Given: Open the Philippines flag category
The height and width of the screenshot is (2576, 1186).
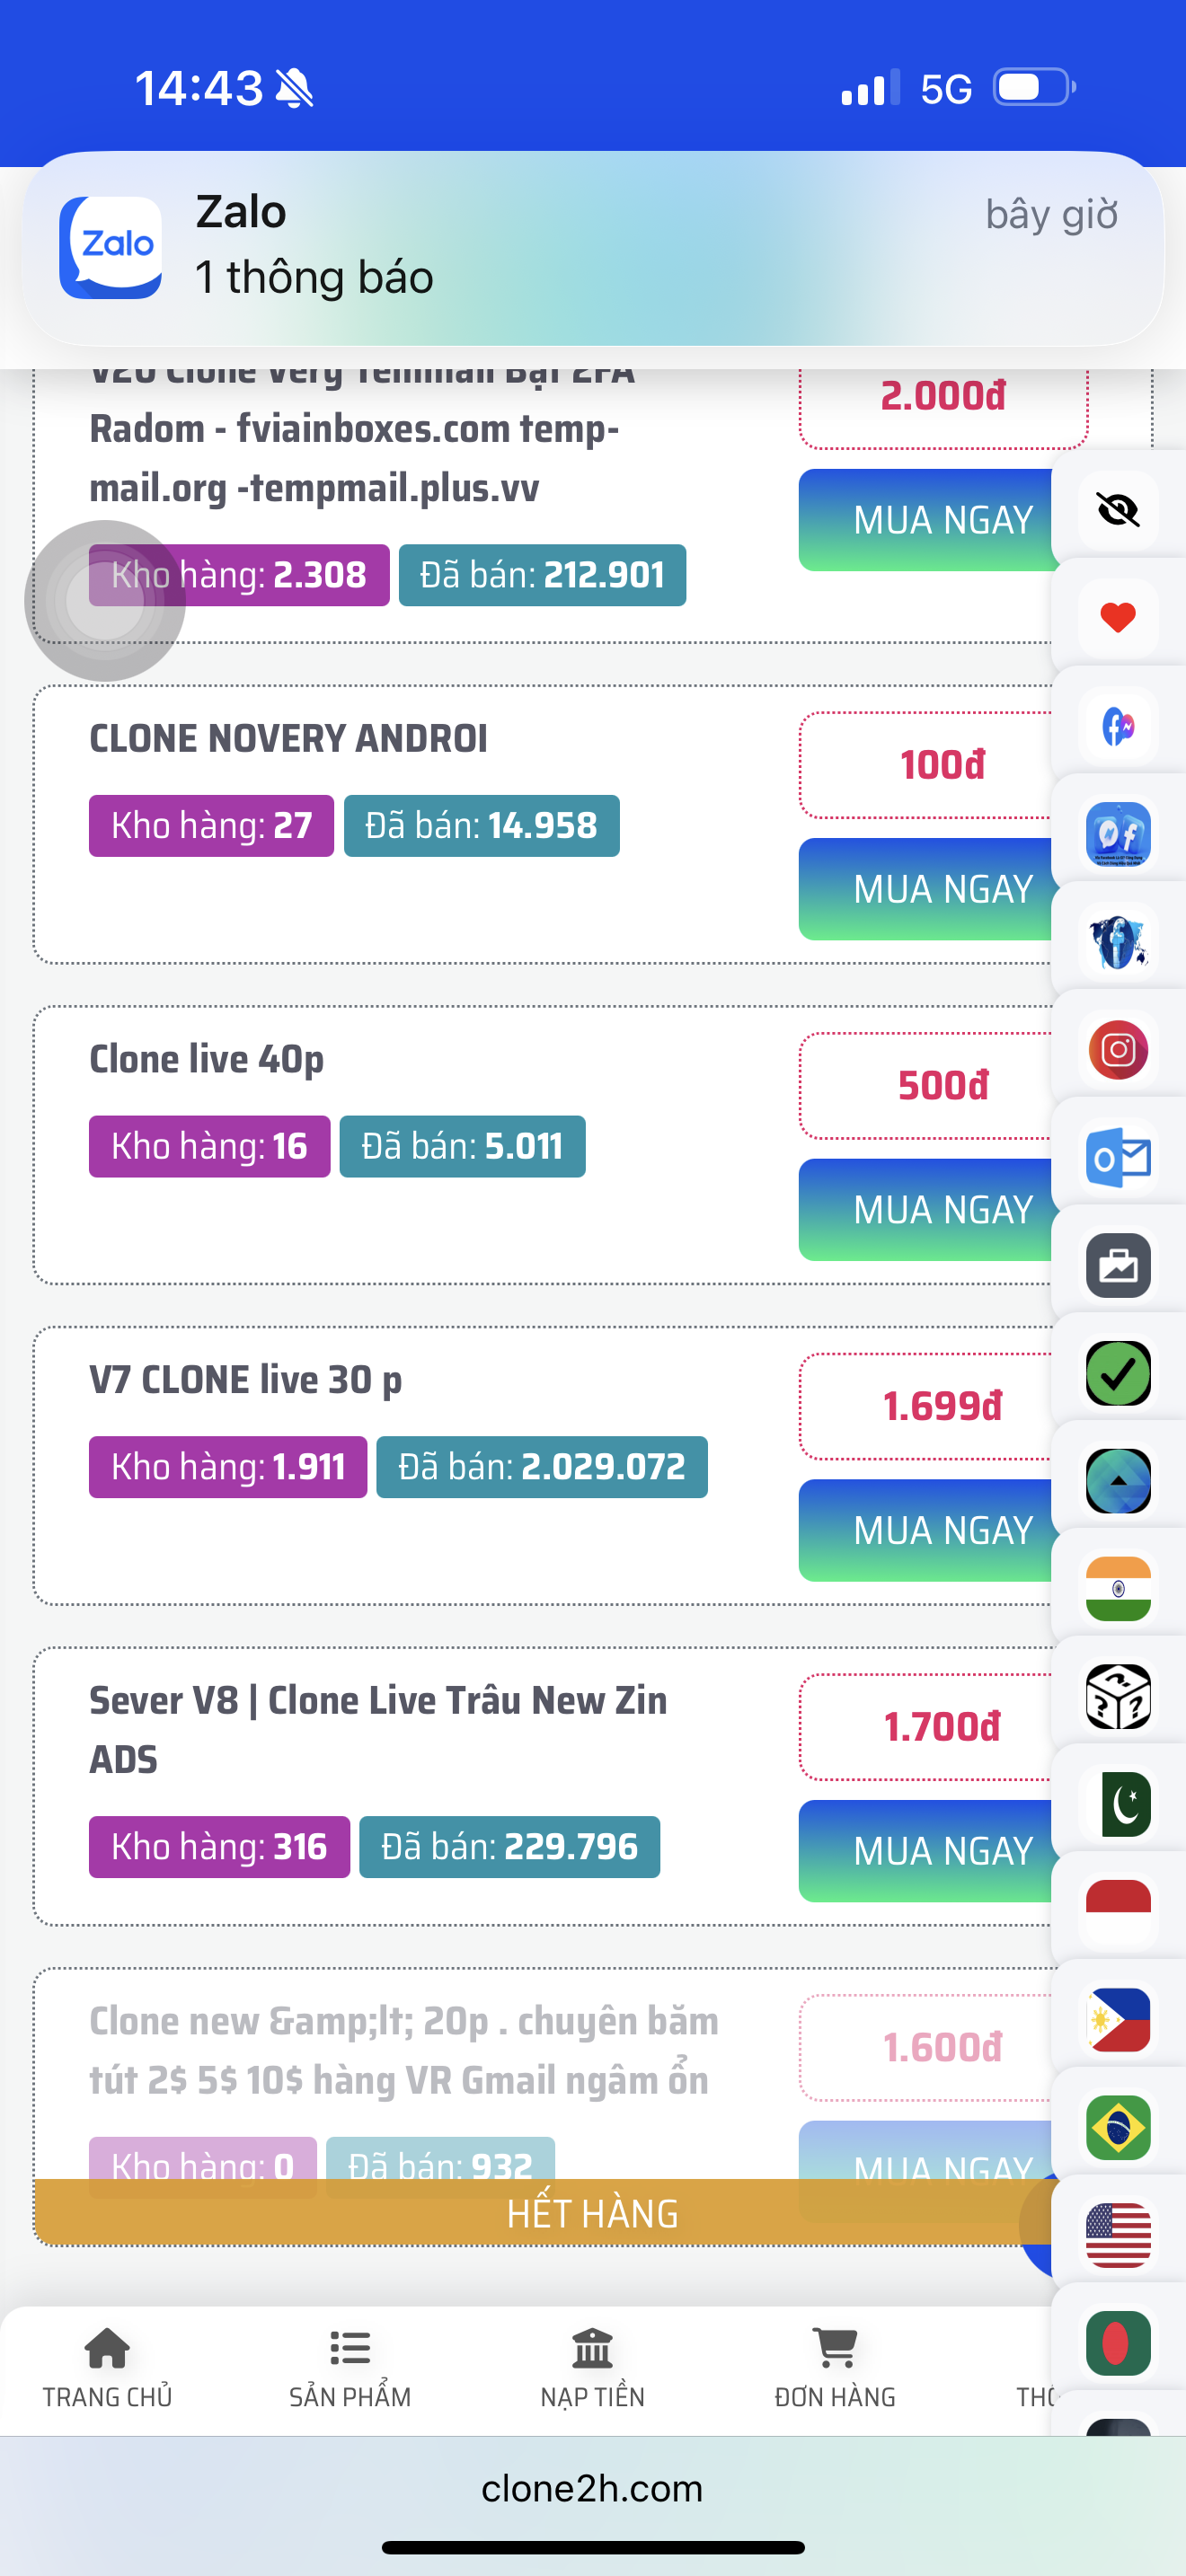Looking at the screenshot, I should (1117, 2020).
